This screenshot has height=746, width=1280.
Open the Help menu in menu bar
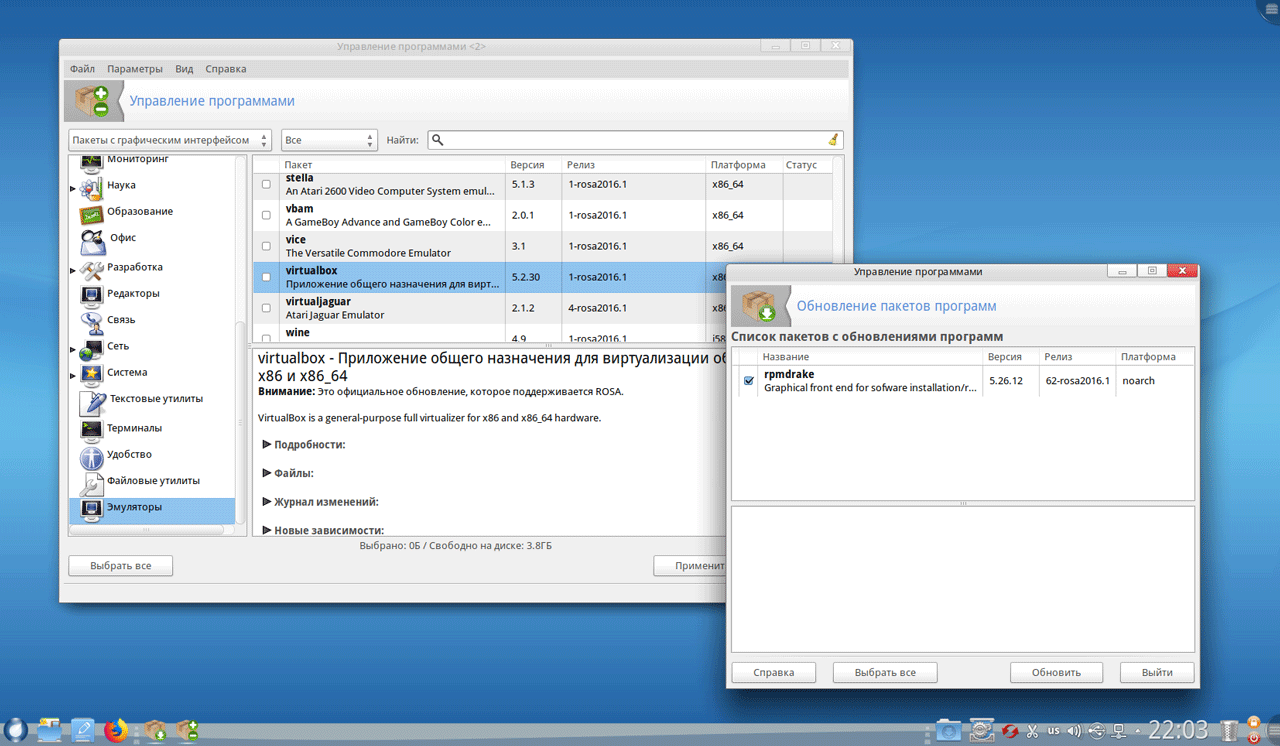225,69
